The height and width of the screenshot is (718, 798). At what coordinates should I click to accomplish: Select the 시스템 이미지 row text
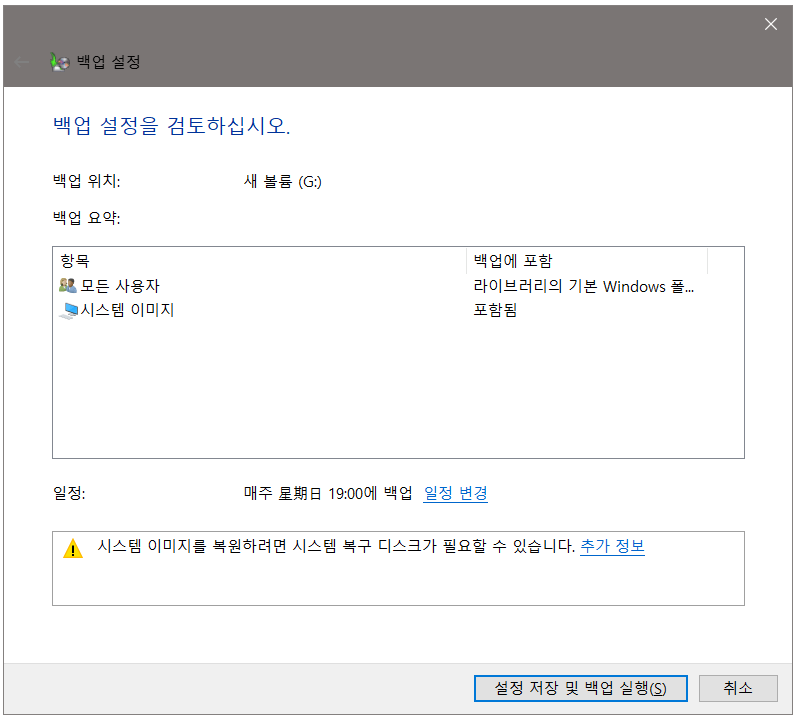(x=127, y=310)
